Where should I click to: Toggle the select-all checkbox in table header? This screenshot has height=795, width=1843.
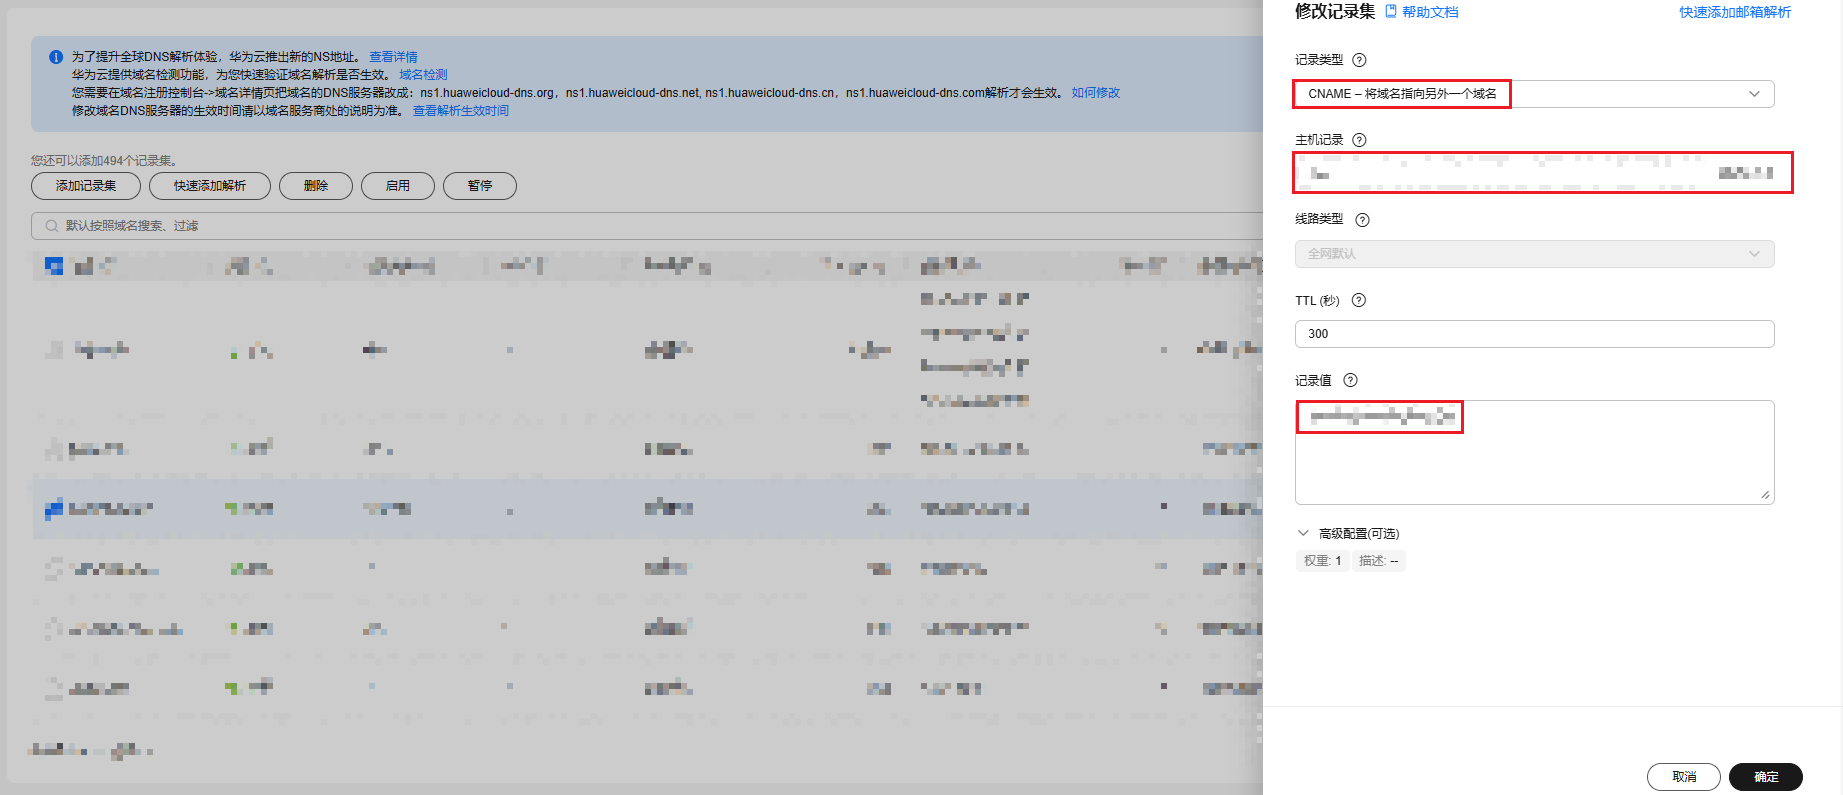(54, 266)
